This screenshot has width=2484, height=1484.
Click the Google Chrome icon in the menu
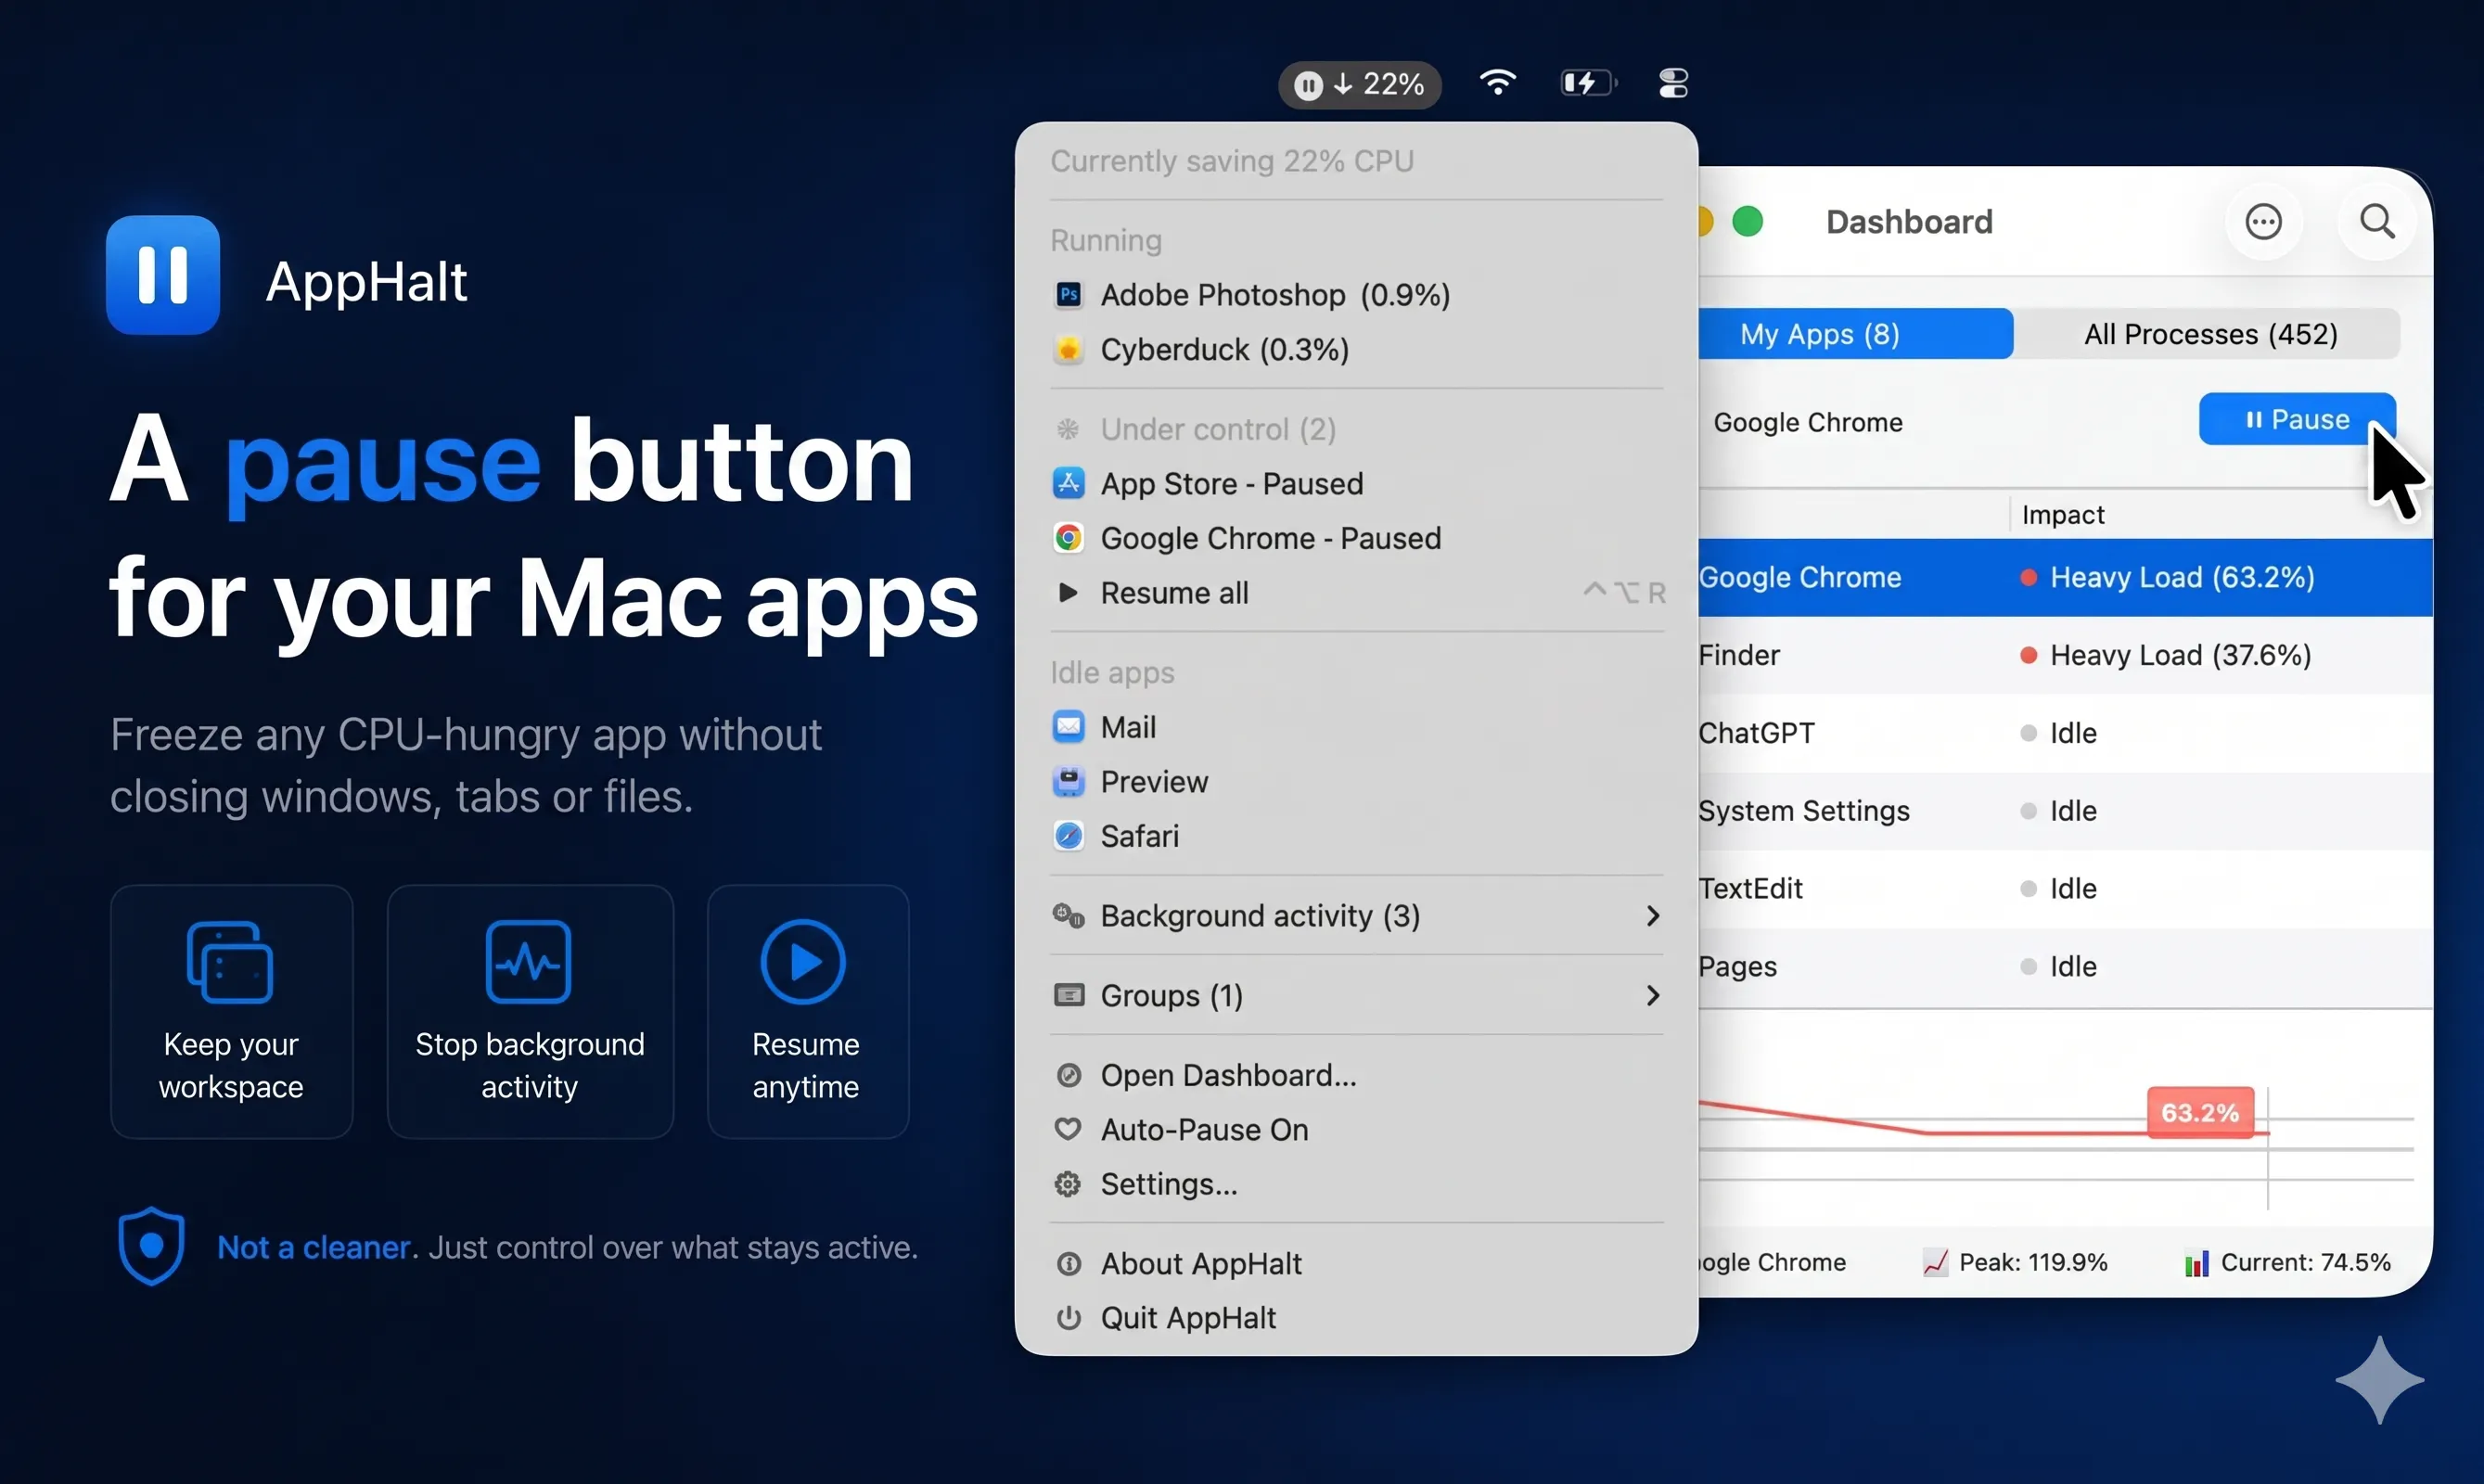1068,538
